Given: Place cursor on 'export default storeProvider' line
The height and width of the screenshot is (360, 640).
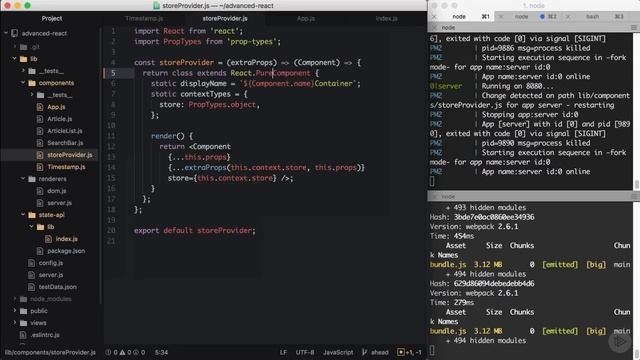Looking at the screenshot, I should (x=195, y=231).
